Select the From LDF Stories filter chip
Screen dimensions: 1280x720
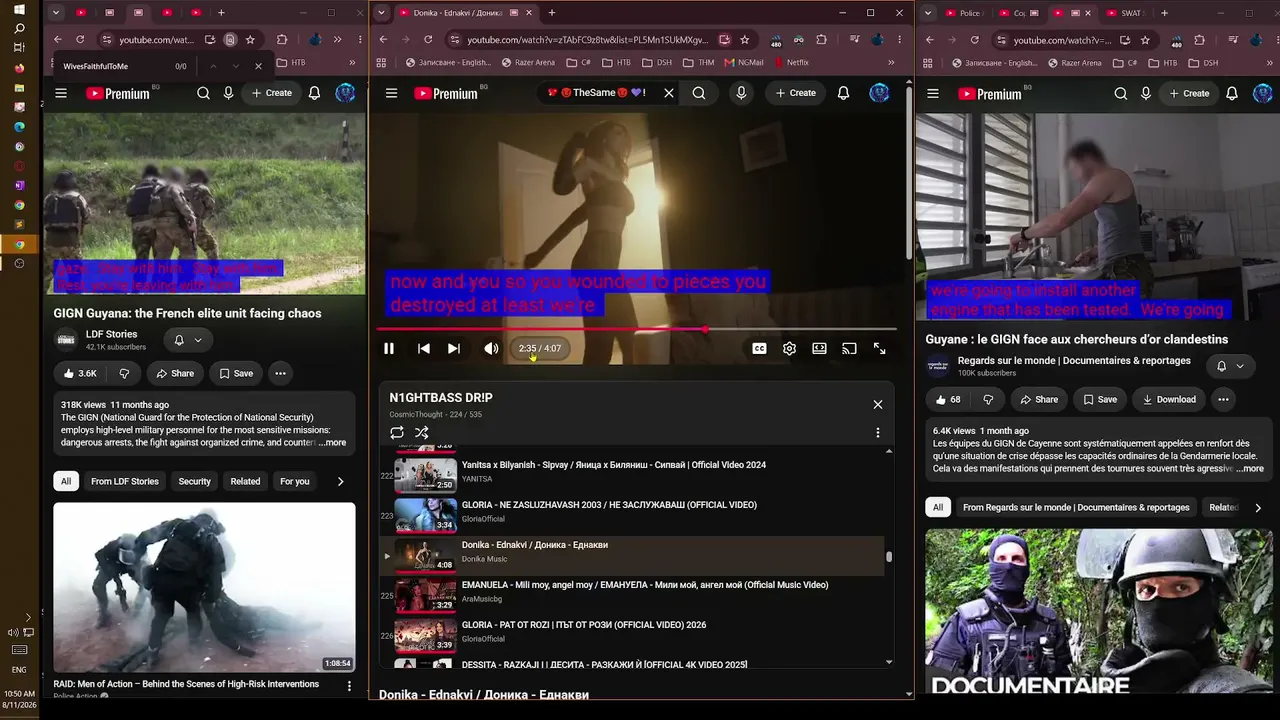point(125,481)
